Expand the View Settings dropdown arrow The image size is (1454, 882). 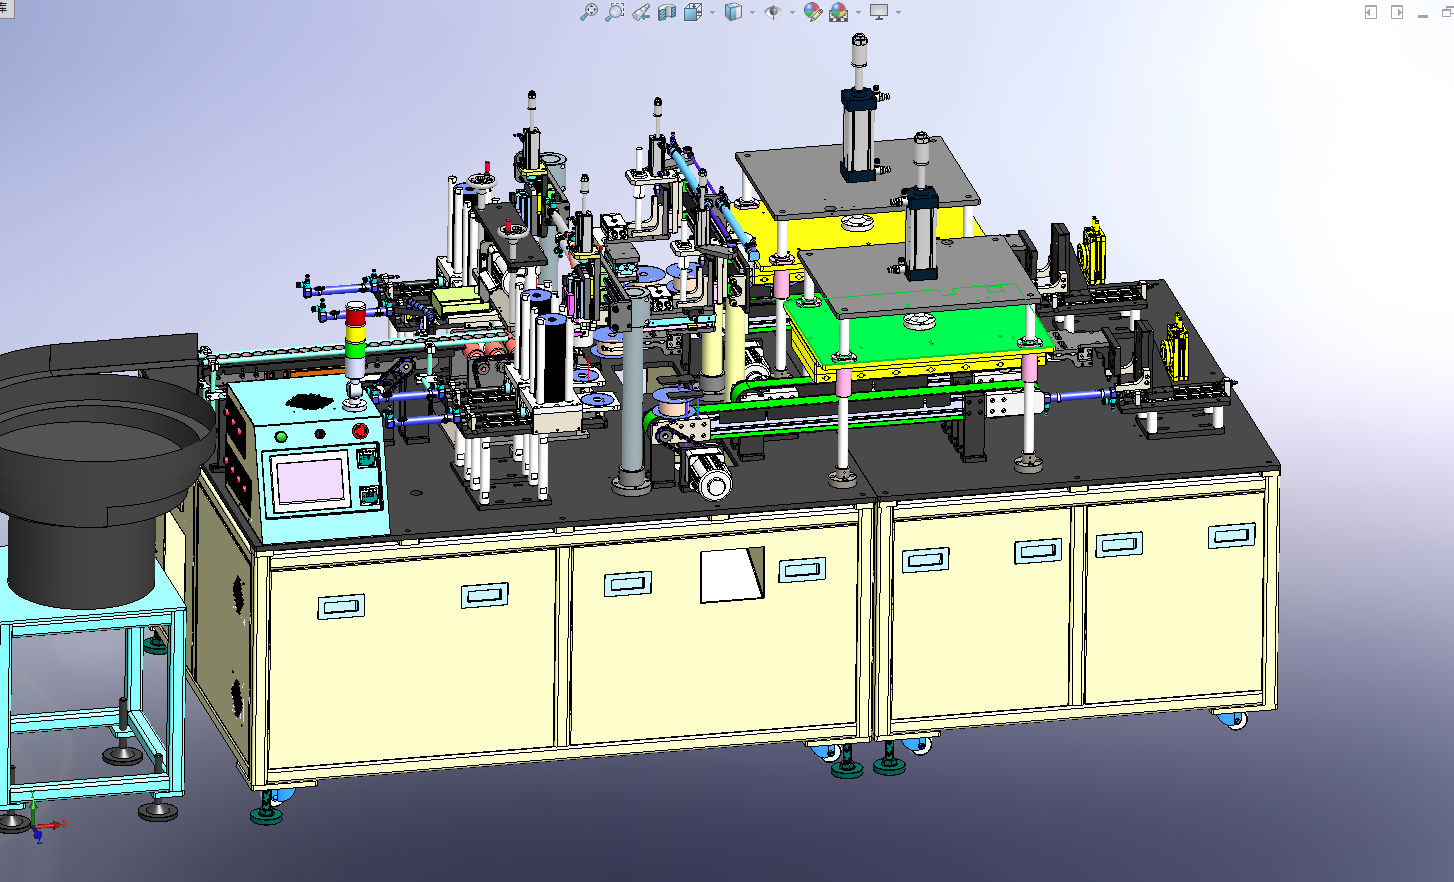(x=898, y=12)
